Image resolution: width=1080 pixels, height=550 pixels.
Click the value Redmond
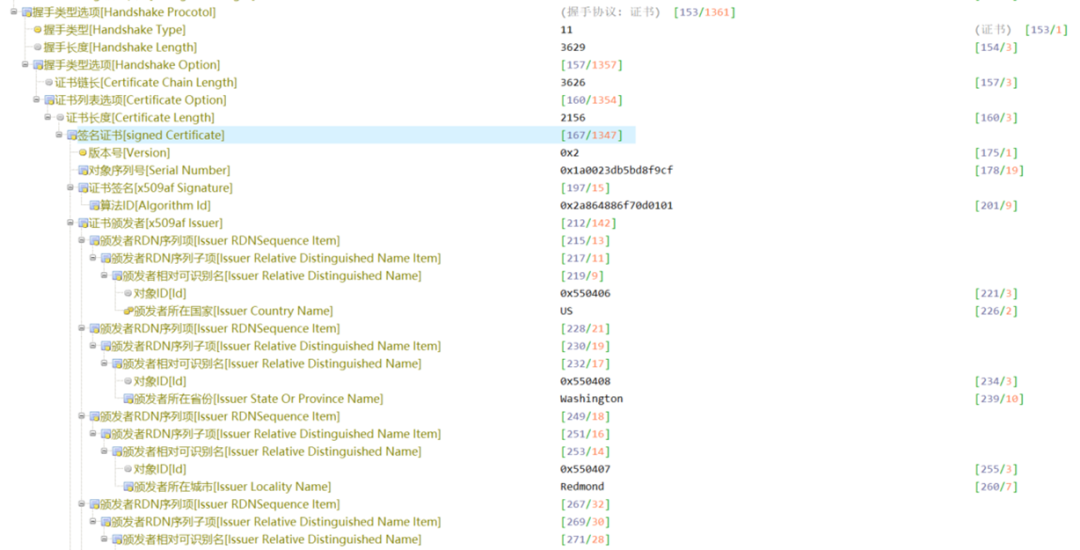pos(582,487)
